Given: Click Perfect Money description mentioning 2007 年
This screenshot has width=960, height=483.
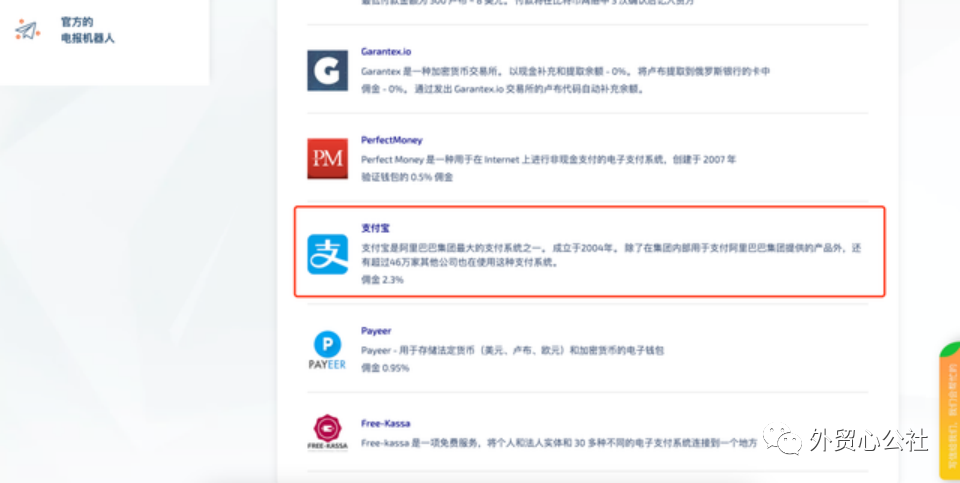Looking at the screenshot, I should tap(549, 160).
